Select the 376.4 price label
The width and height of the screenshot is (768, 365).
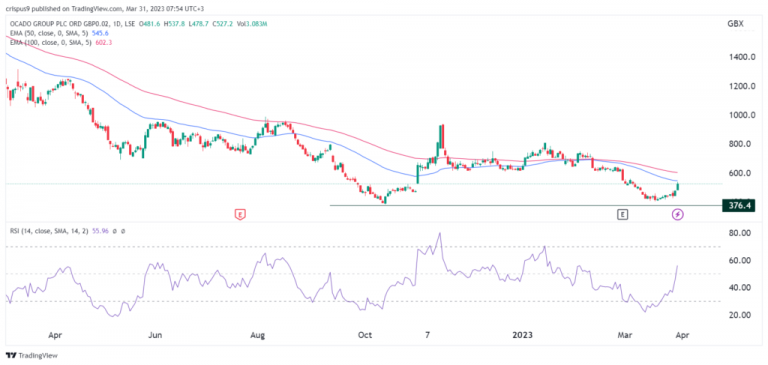coord(739,206)
